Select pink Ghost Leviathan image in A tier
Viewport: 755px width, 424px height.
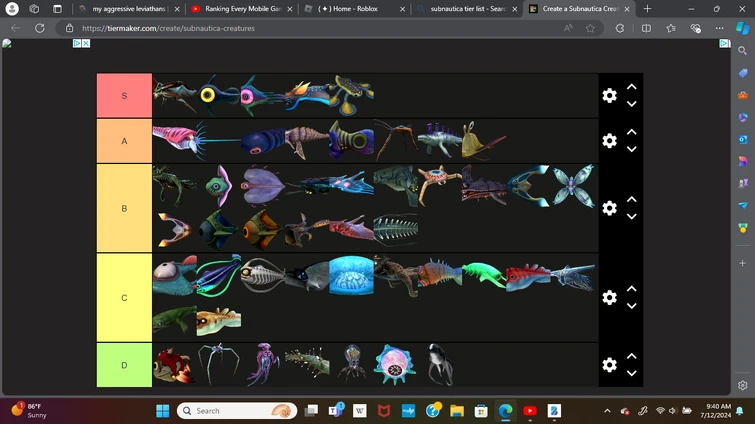pyautogui.click(x=174, y=141)
